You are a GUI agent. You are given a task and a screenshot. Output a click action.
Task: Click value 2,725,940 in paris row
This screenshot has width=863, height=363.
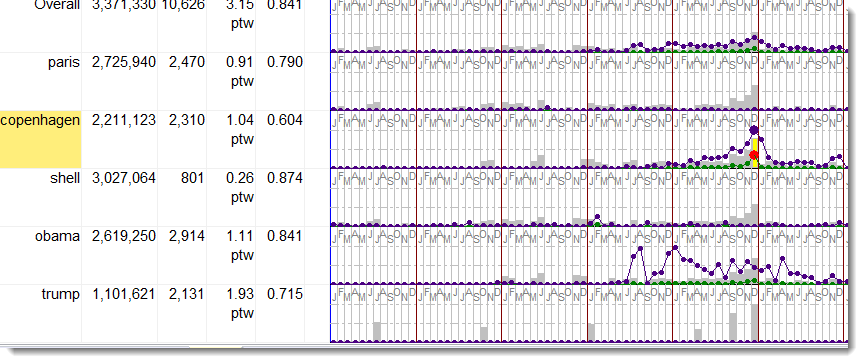(x=124, y=62)
